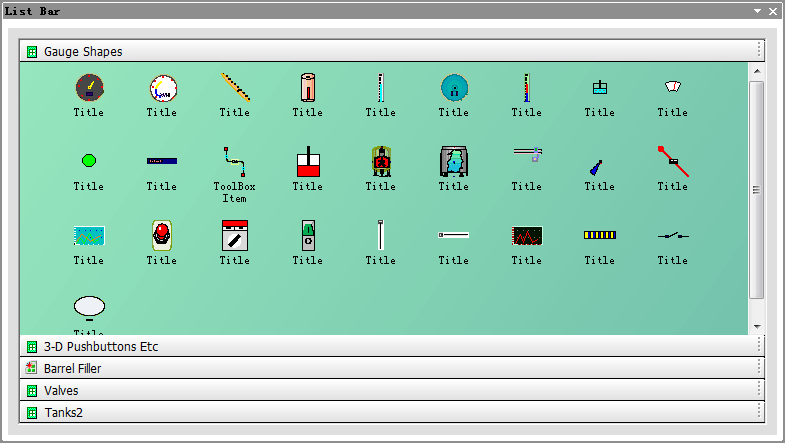Choose the ToolBox Item pipe shape
The image size is (785, 443).
[x=235, y=160]
